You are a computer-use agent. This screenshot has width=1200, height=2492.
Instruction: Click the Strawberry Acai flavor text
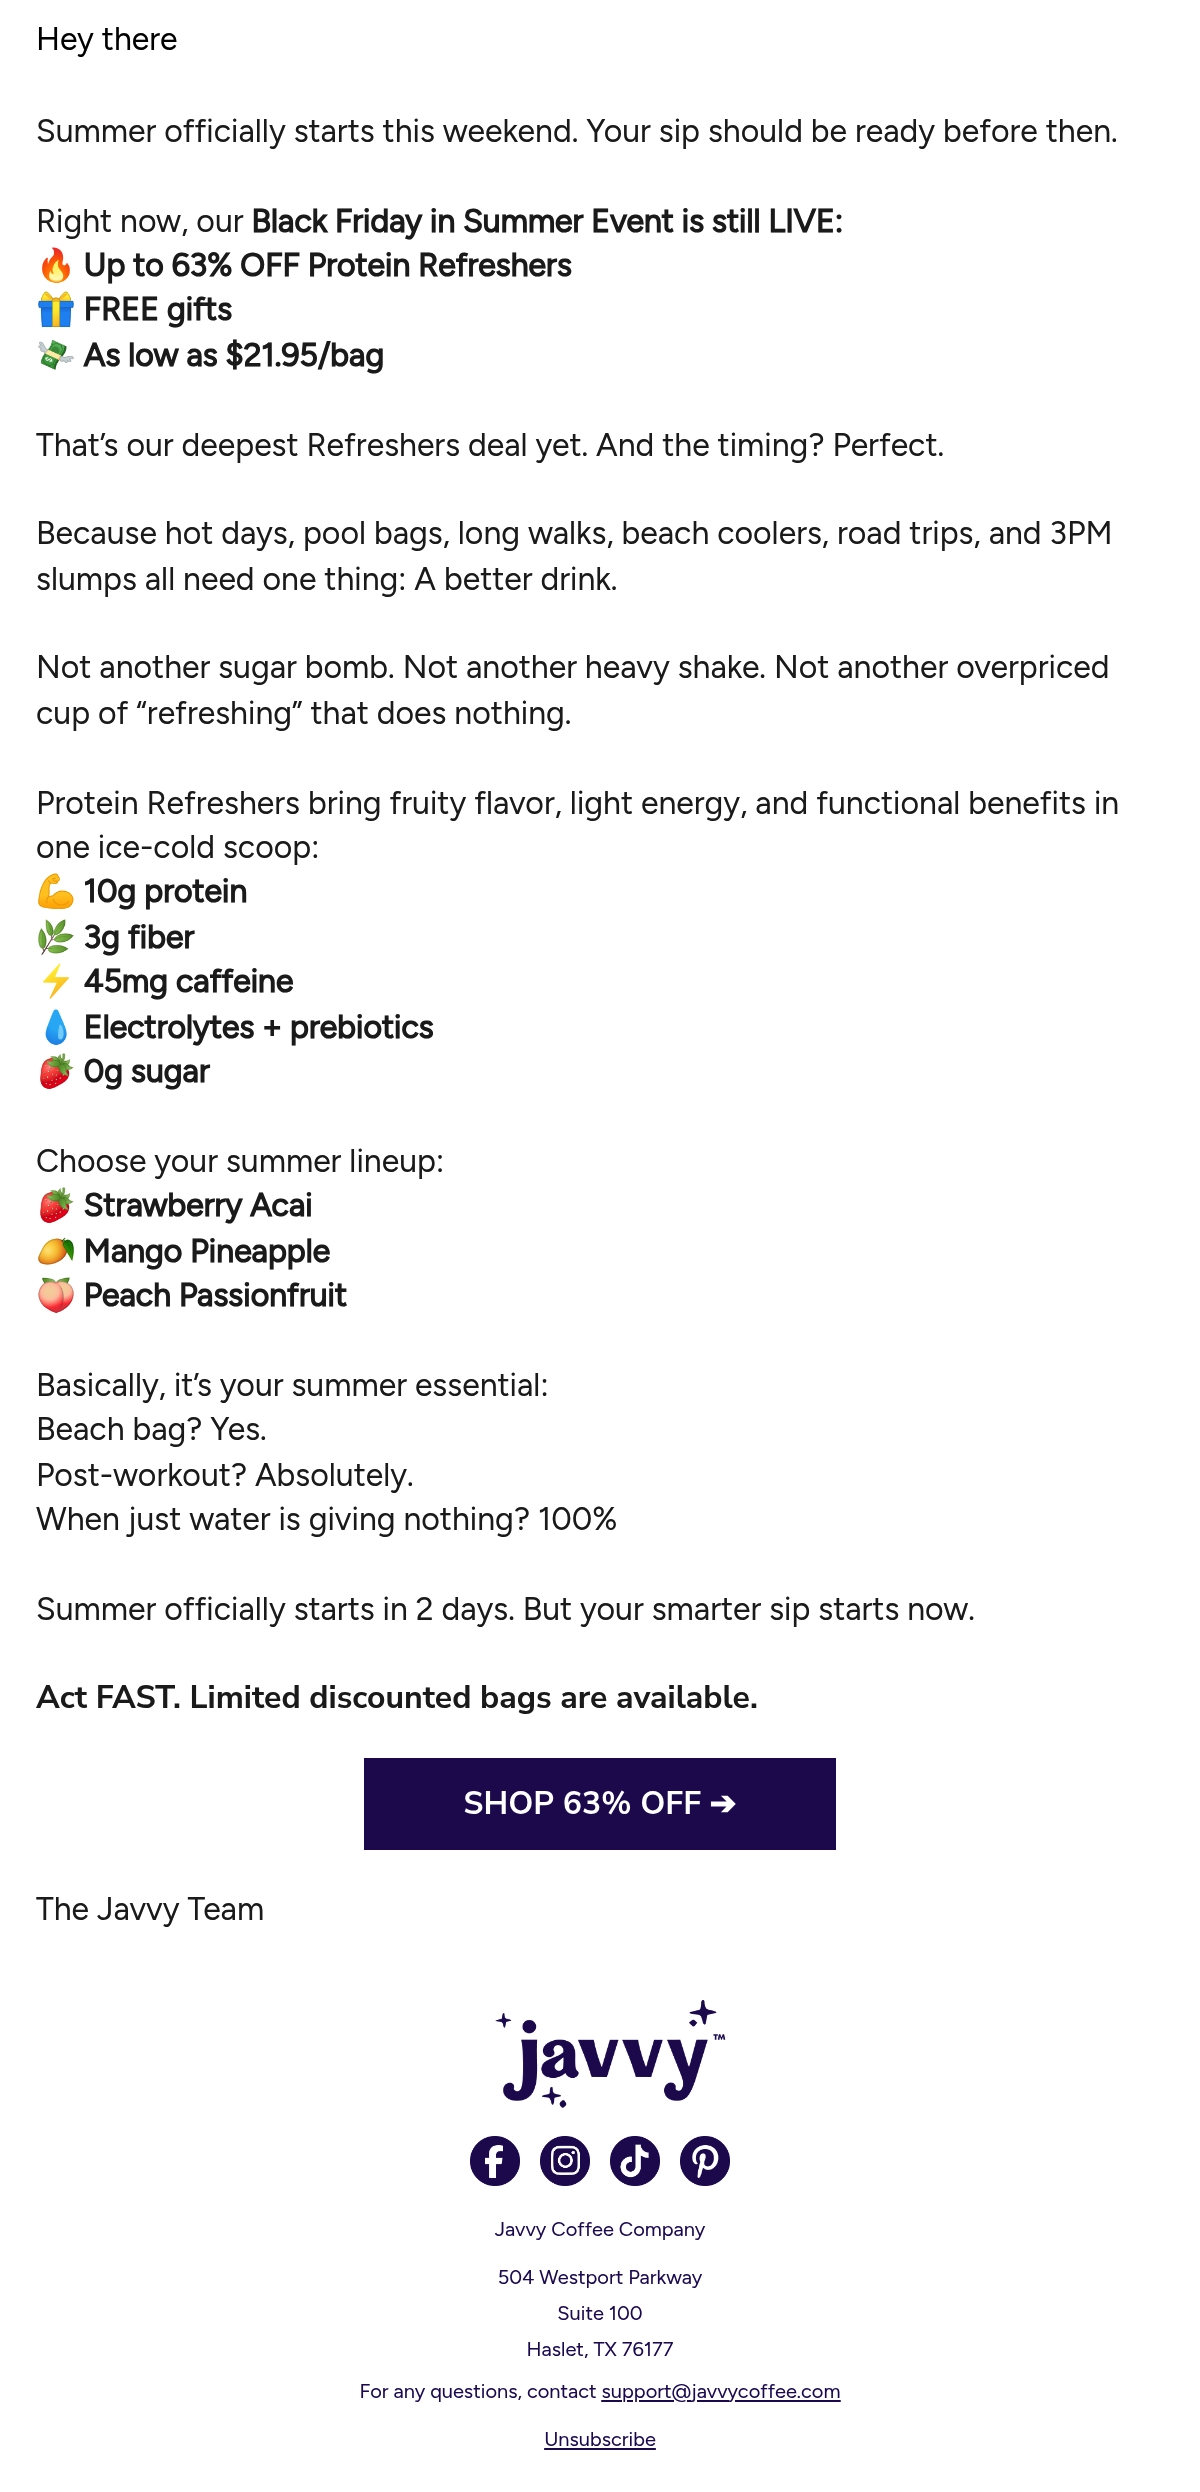point(198,1206)
